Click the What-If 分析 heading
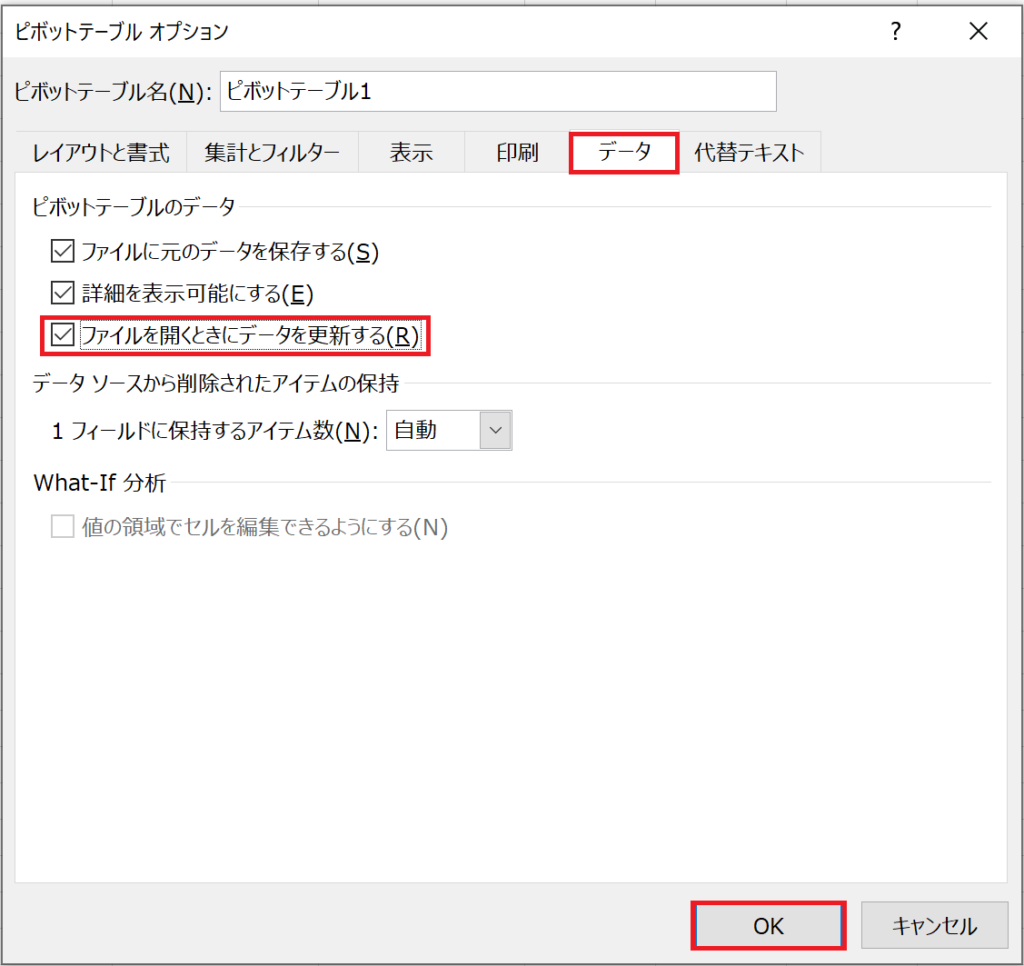The height and width of the screenshot is (966, 1024). pos(100,483)
